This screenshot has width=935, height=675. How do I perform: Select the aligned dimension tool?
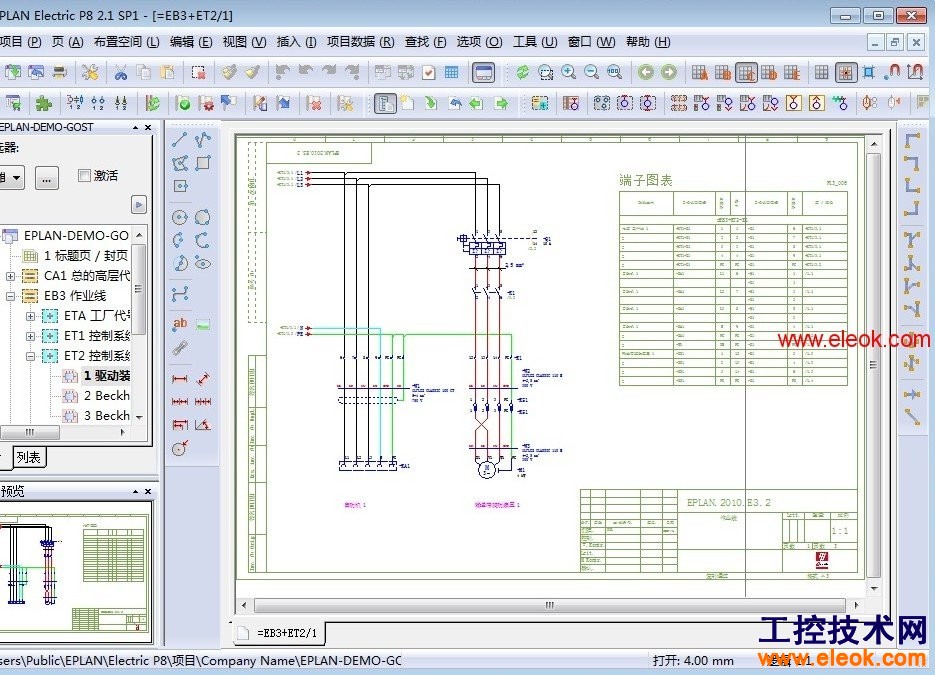(203, 379)
